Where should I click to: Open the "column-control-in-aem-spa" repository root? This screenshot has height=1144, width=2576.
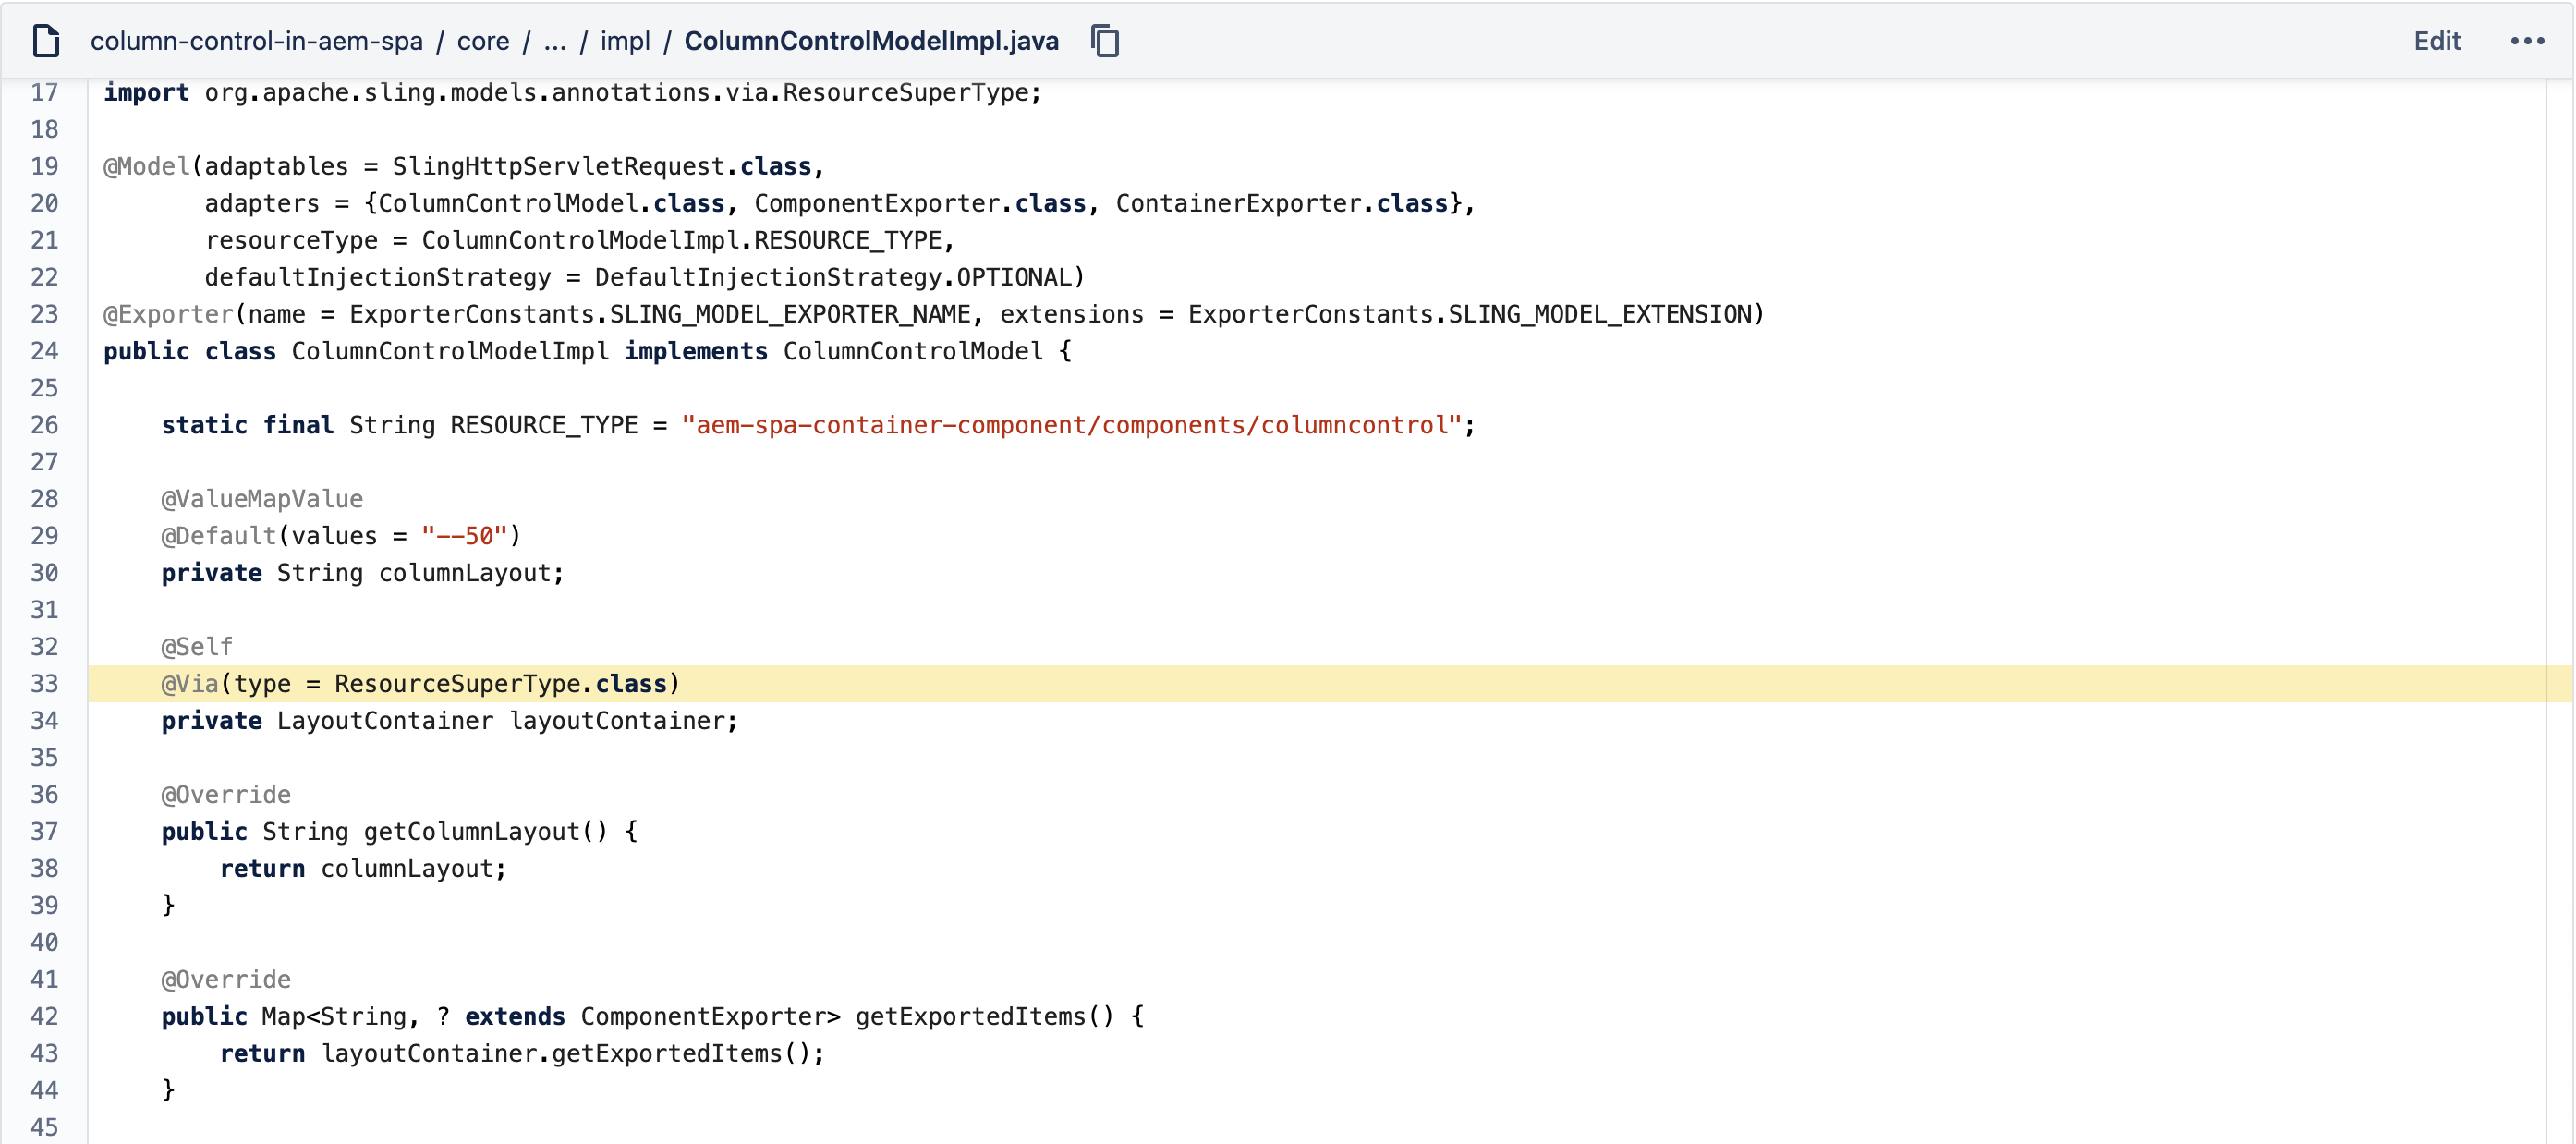click(258, 41)
